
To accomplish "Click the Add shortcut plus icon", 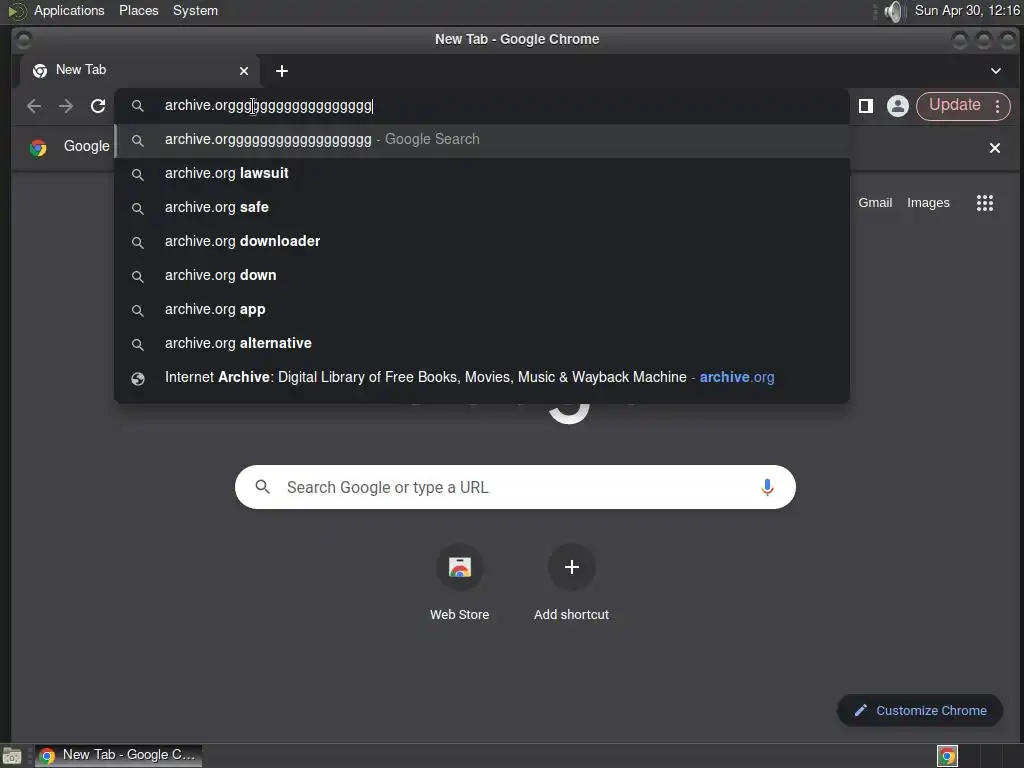I will click(571, 567).
